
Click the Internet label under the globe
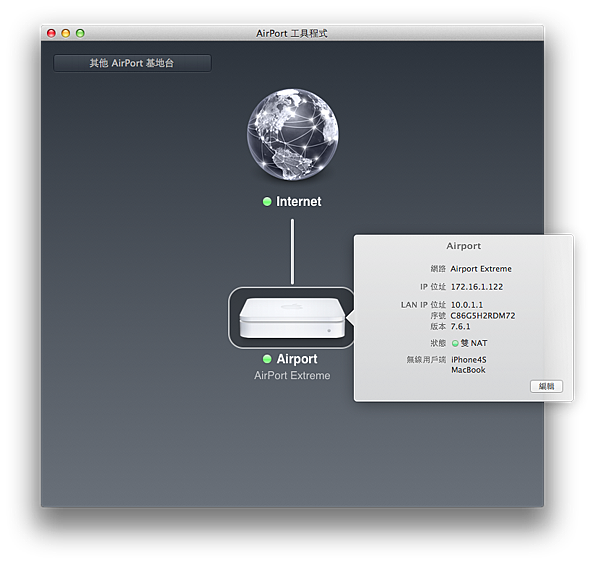(298, 201)
